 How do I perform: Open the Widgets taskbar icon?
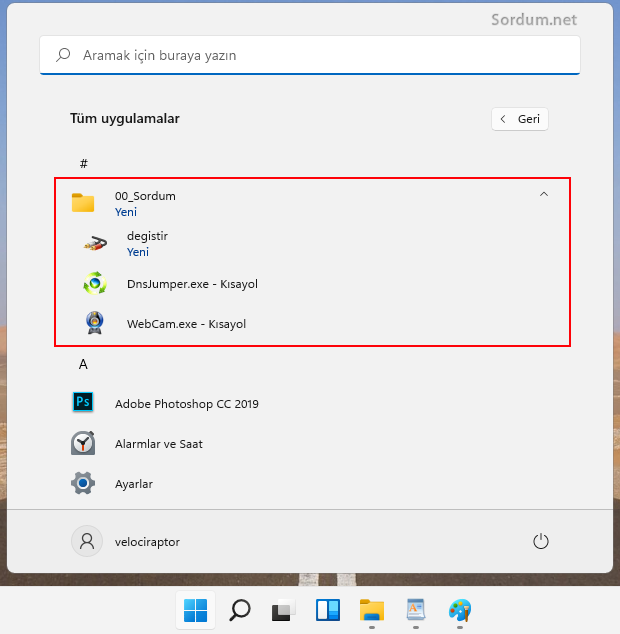click(328, 610)
